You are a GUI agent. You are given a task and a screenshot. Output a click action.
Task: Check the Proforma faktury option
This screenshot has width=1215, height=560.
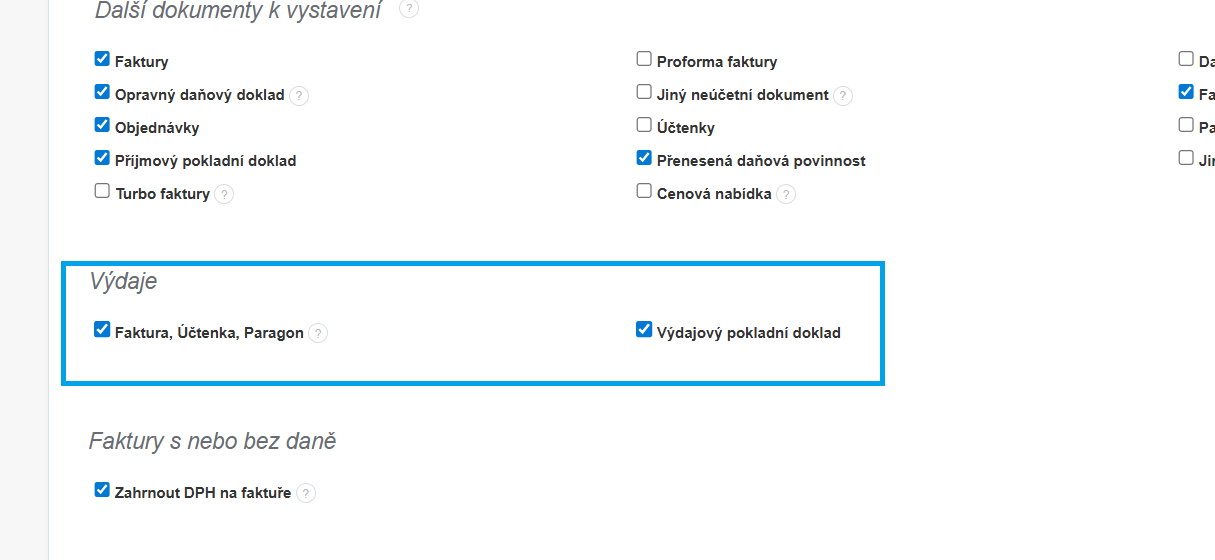(x=644, y=59)
